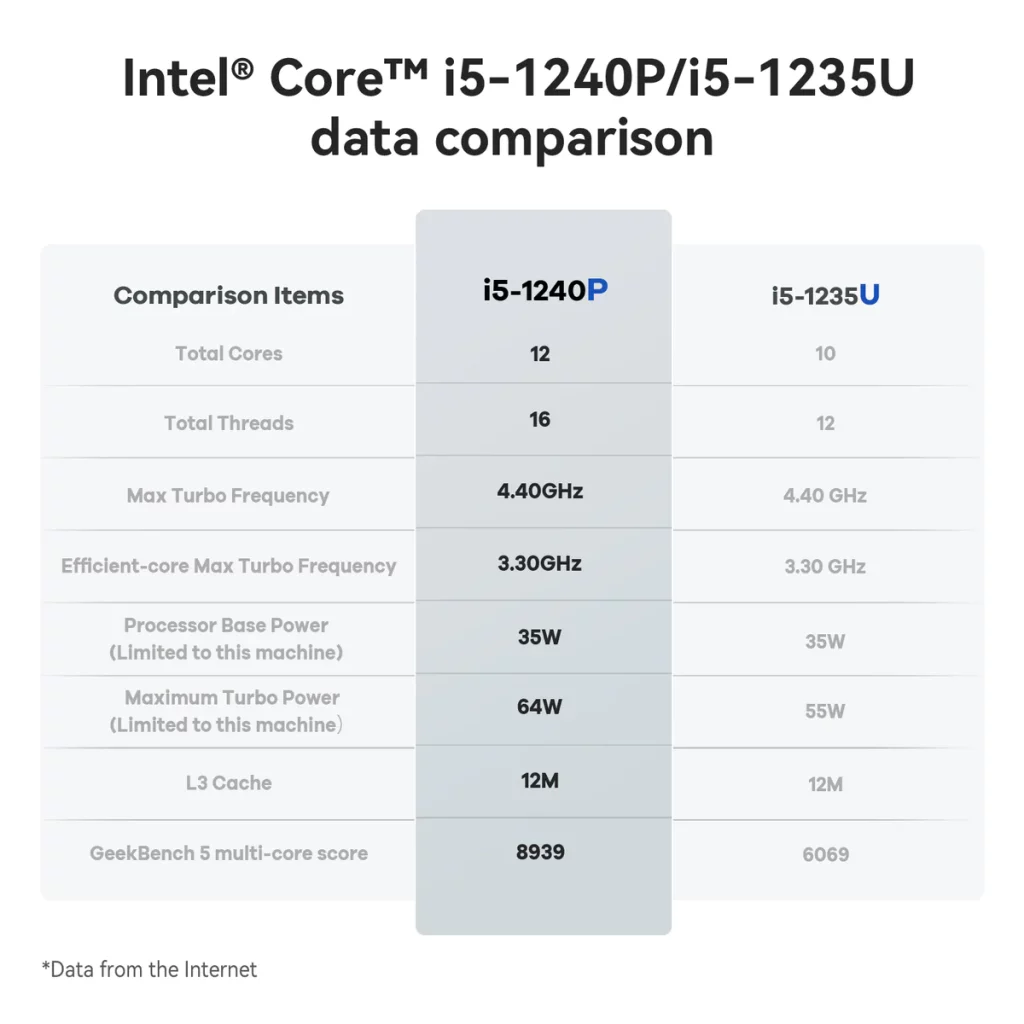Click the 4.40GHz value for i5-1240P

[540, 490]
